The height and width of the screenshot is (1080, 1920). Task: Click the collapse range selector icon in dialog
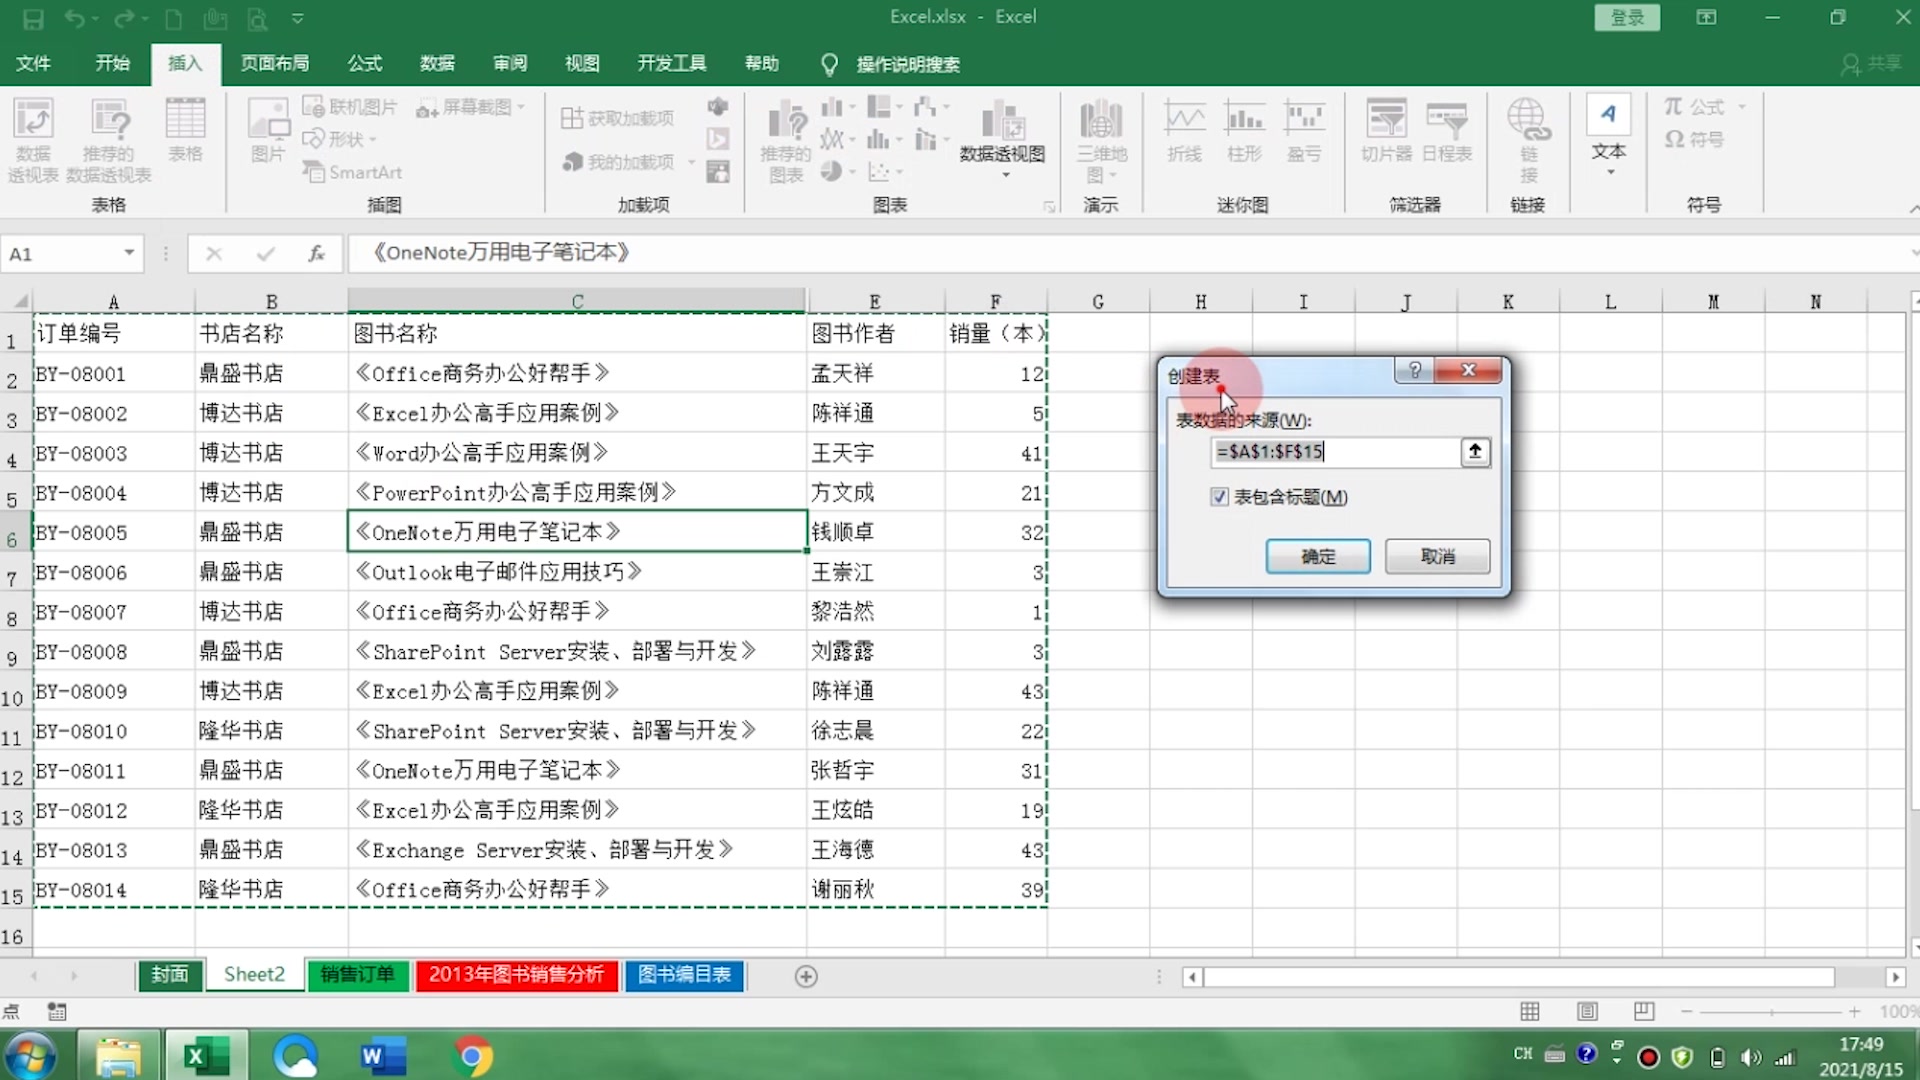pos(1475,452)
